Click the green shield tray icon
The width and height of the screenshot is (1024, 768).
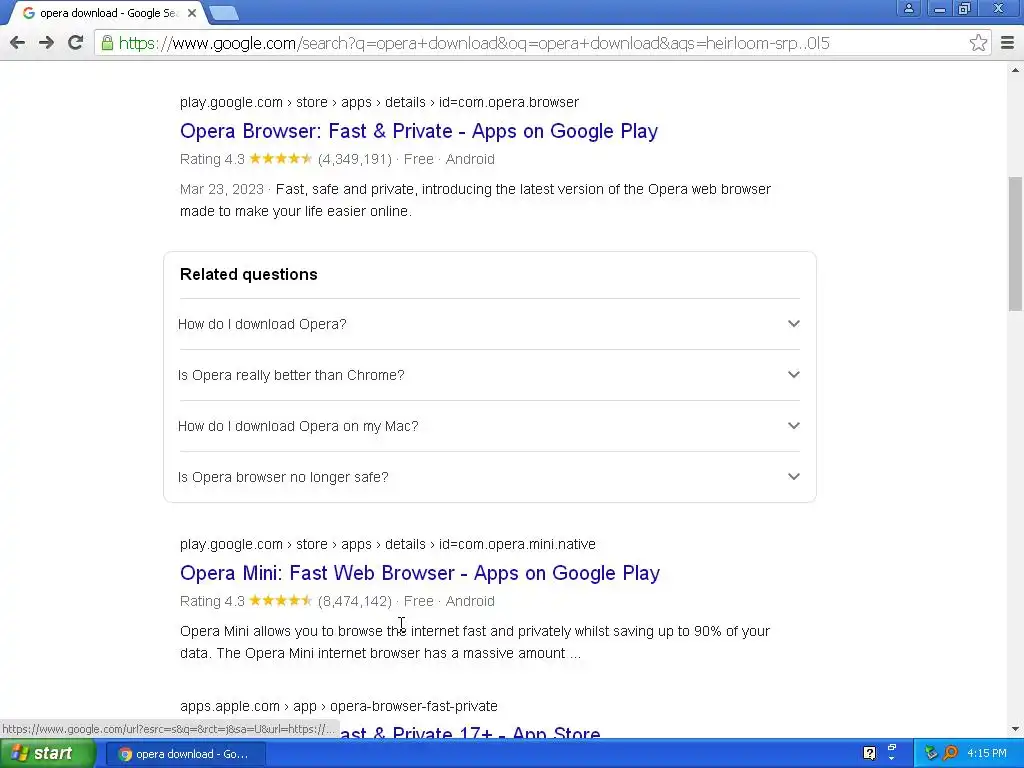931,754
